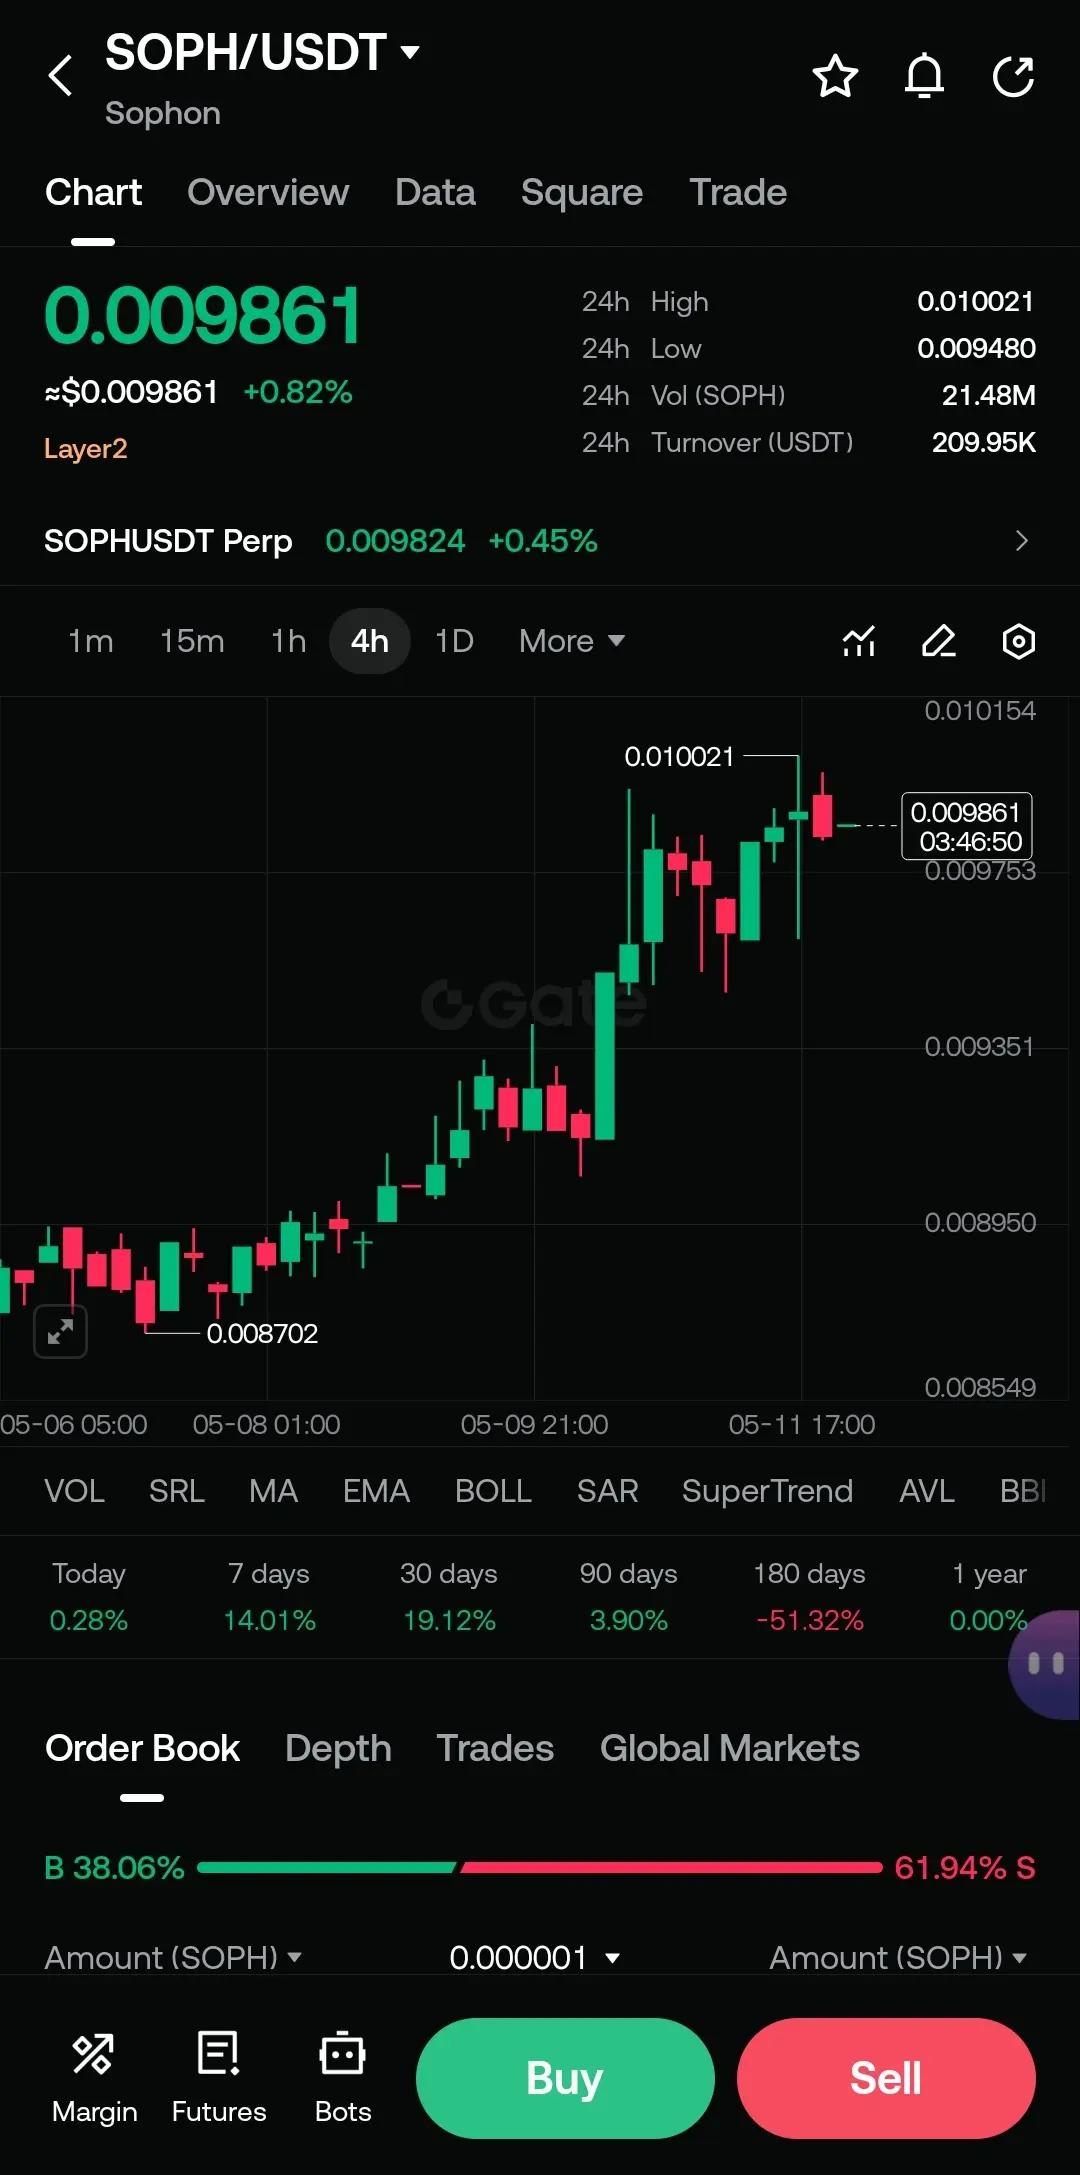1080x2175 pixels.
Task: Tap the 0.008702 low marker on chart
Action: pos(262,1333)
